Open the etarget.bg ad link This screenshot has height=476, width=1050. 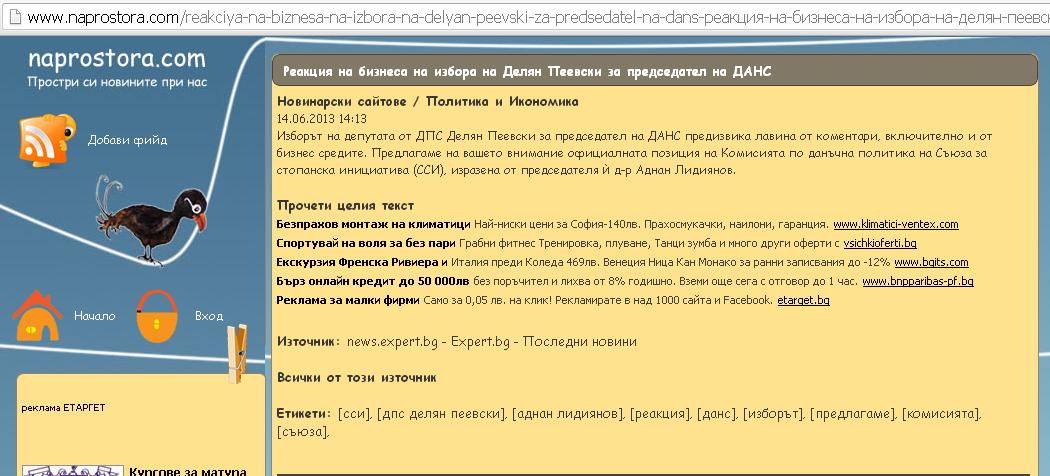click(803, 301)
